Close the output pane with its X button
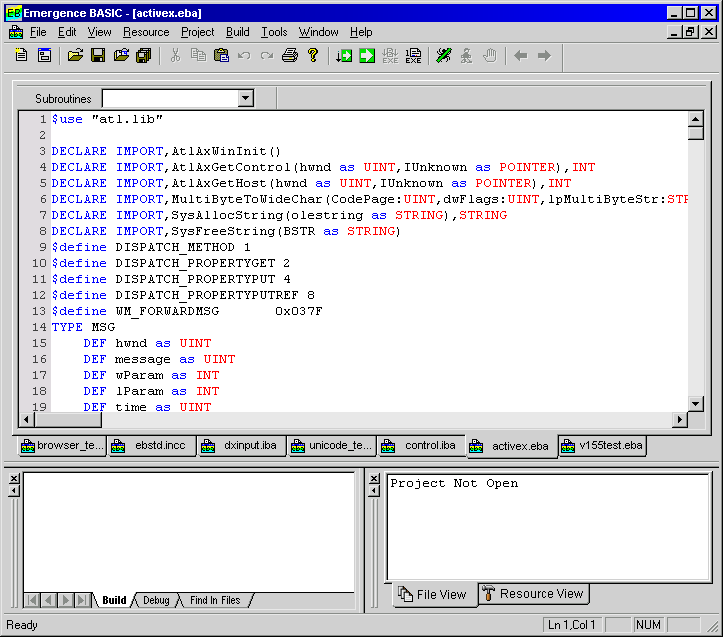 tap(13, 479)
